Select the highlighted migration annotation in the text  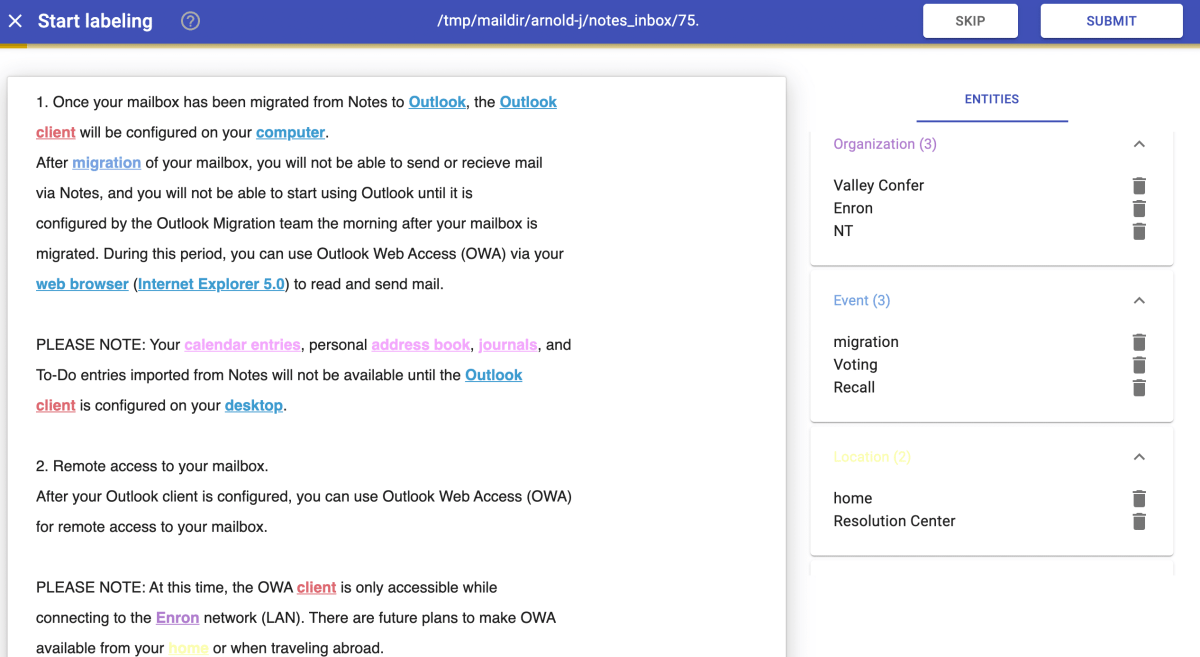tap(107, 162)
